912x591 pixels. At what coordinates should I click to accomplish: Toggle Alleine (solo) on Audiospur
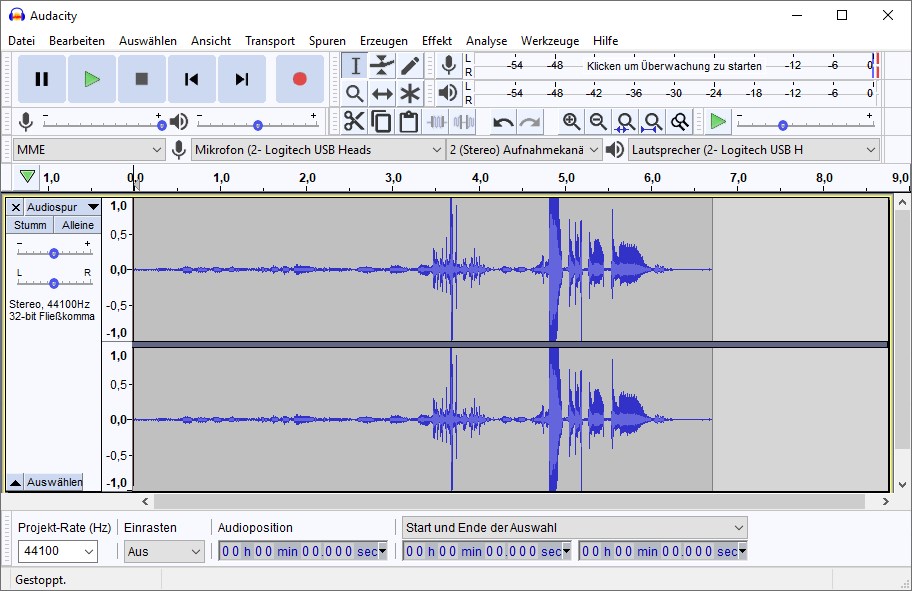click(77, 225)
